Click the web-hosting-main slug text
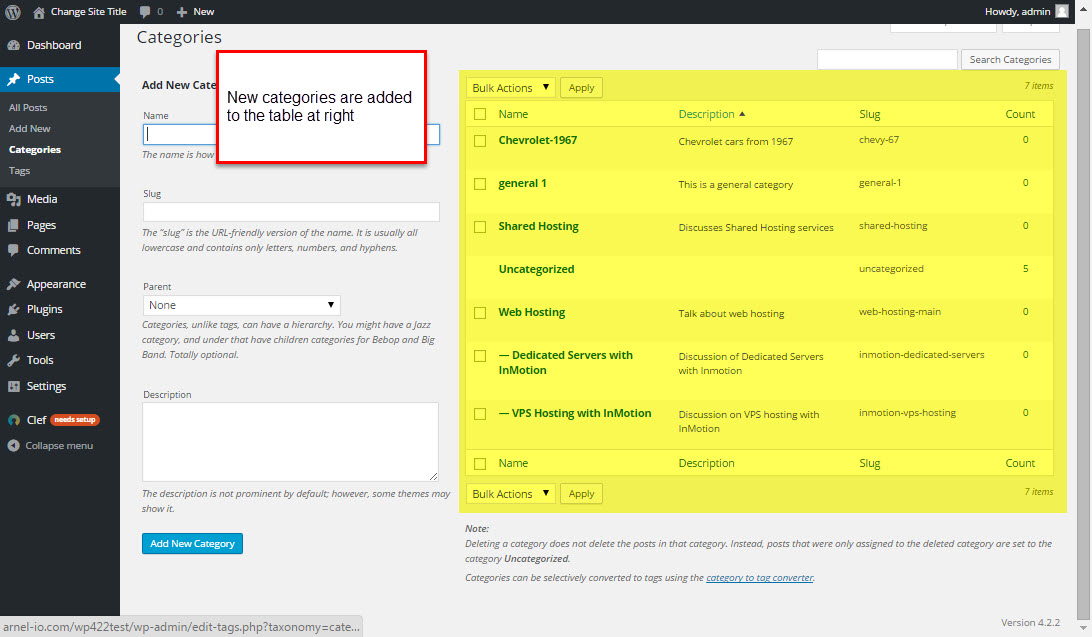 pos(900,312)
